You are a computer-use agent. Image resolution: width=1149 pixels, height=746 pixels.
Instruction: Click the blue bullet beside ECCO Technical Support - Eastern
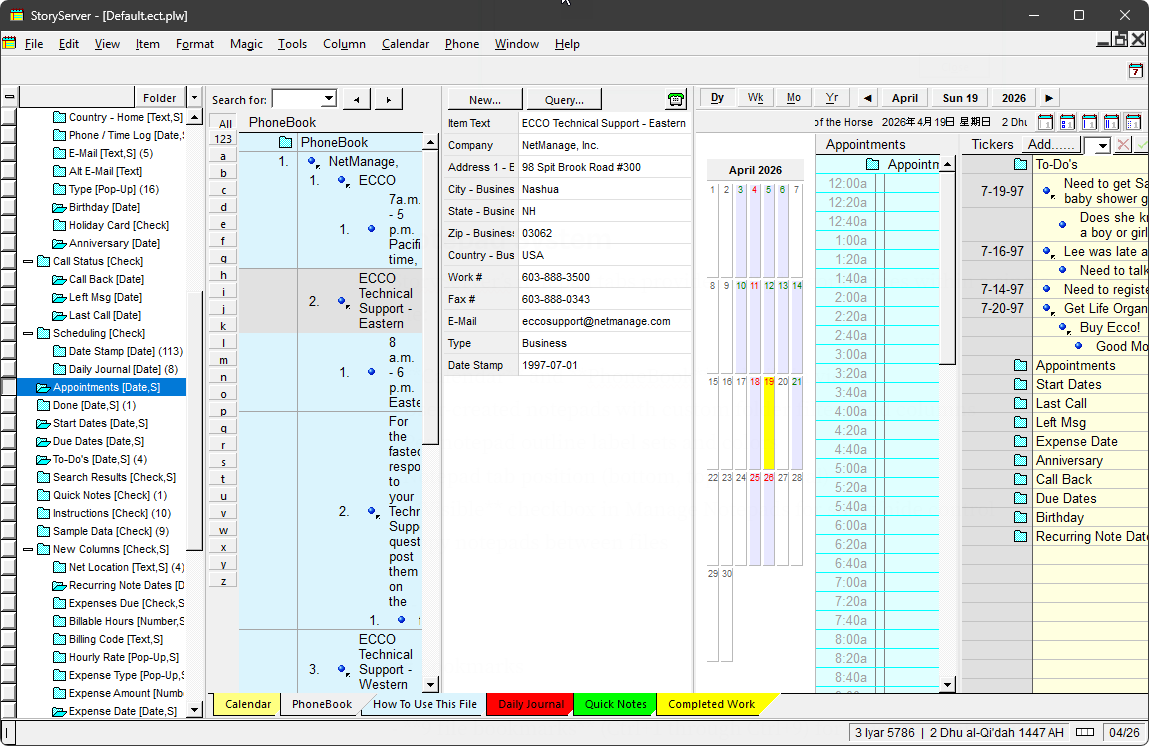click(x=343, y=301)
